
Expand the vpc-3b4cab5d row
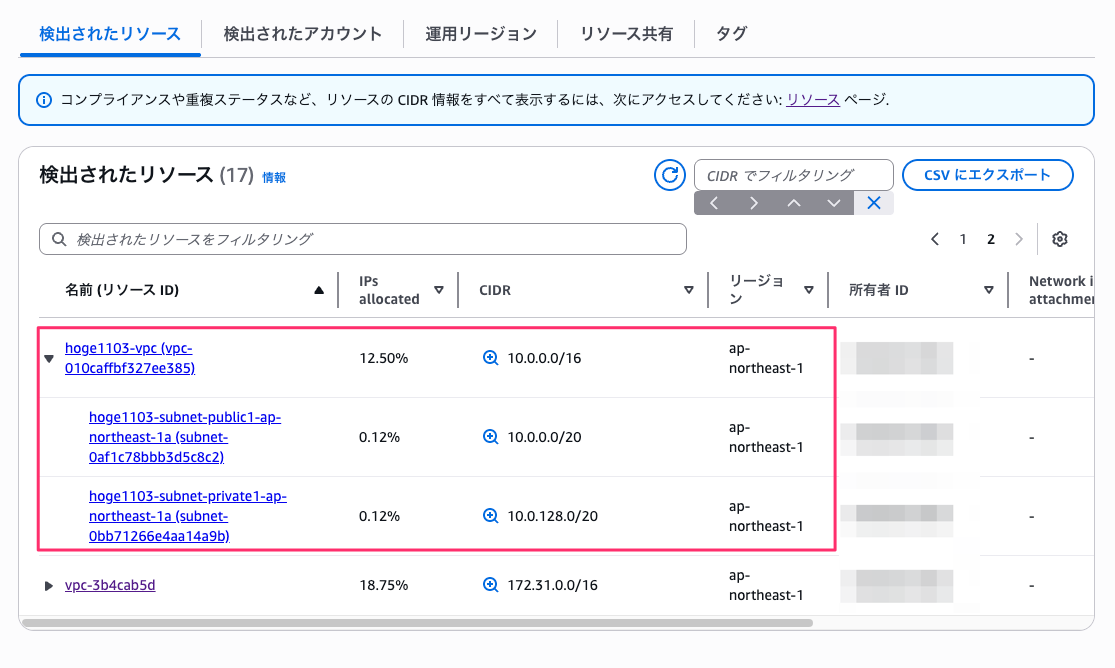pos(48,585)
